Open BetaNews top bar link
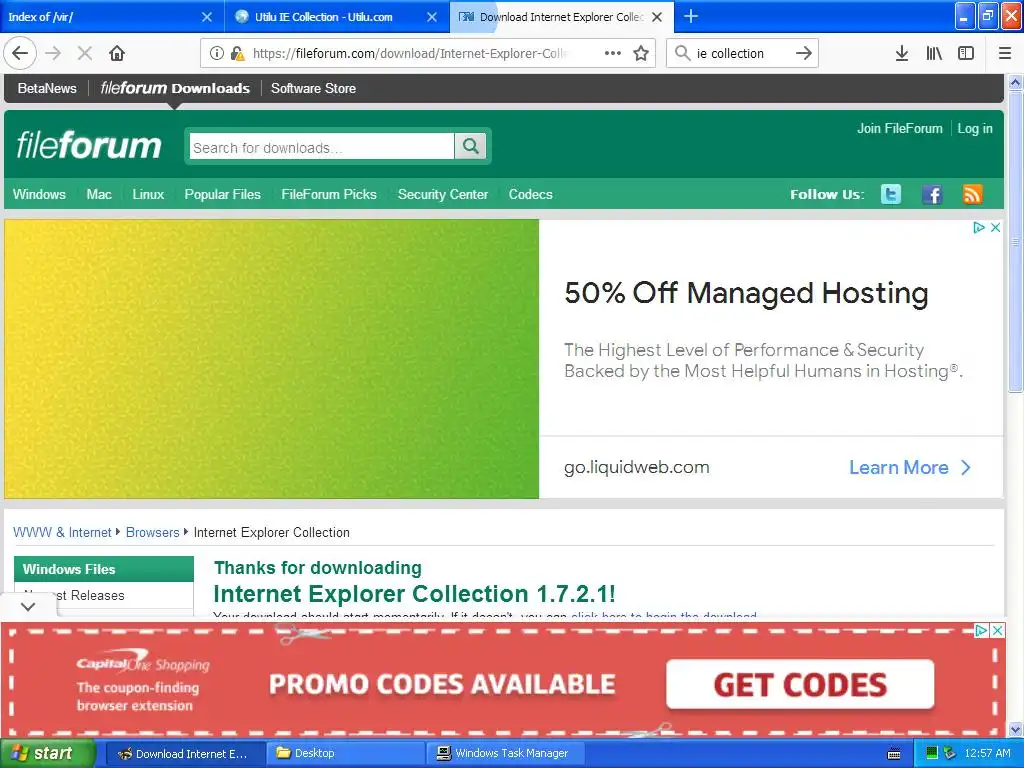The image size is (1024, 768). pos(47,88)
